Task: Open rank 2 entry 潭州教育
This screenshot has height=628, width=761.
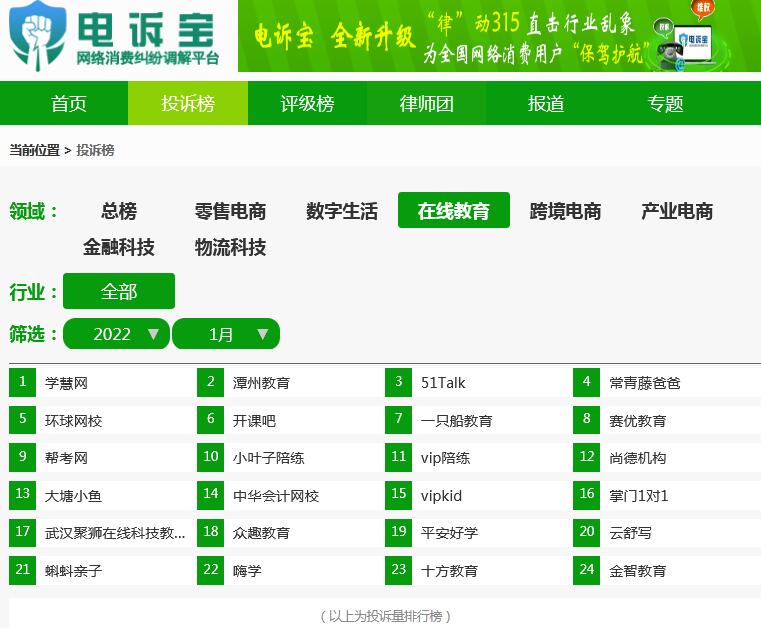Action: point(261,383)
